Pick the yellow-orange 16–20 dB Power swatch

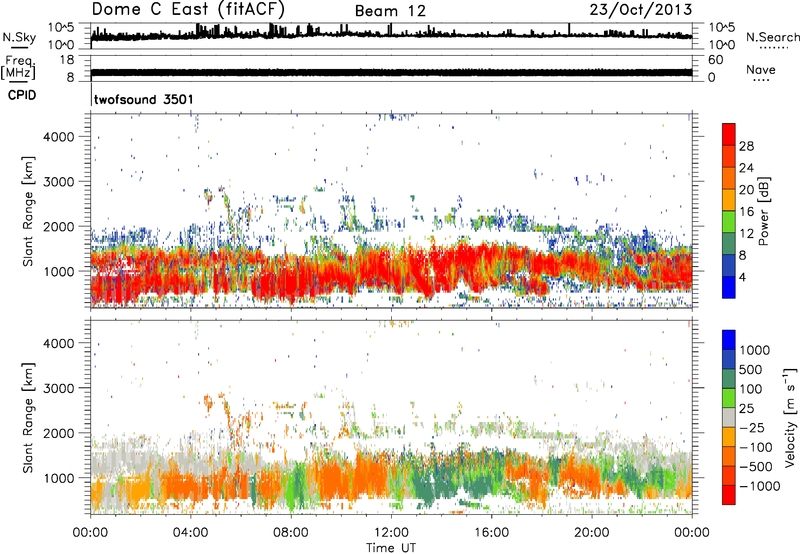729,199
